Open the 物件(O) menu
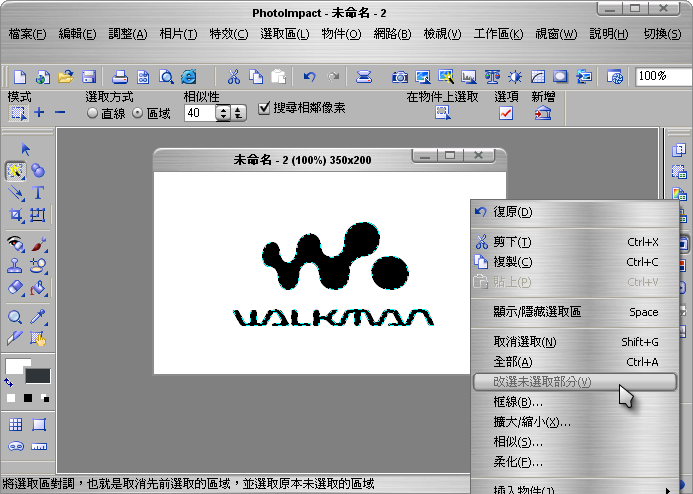The width and height of the screenshot is (693, 494). click(341, 34)
